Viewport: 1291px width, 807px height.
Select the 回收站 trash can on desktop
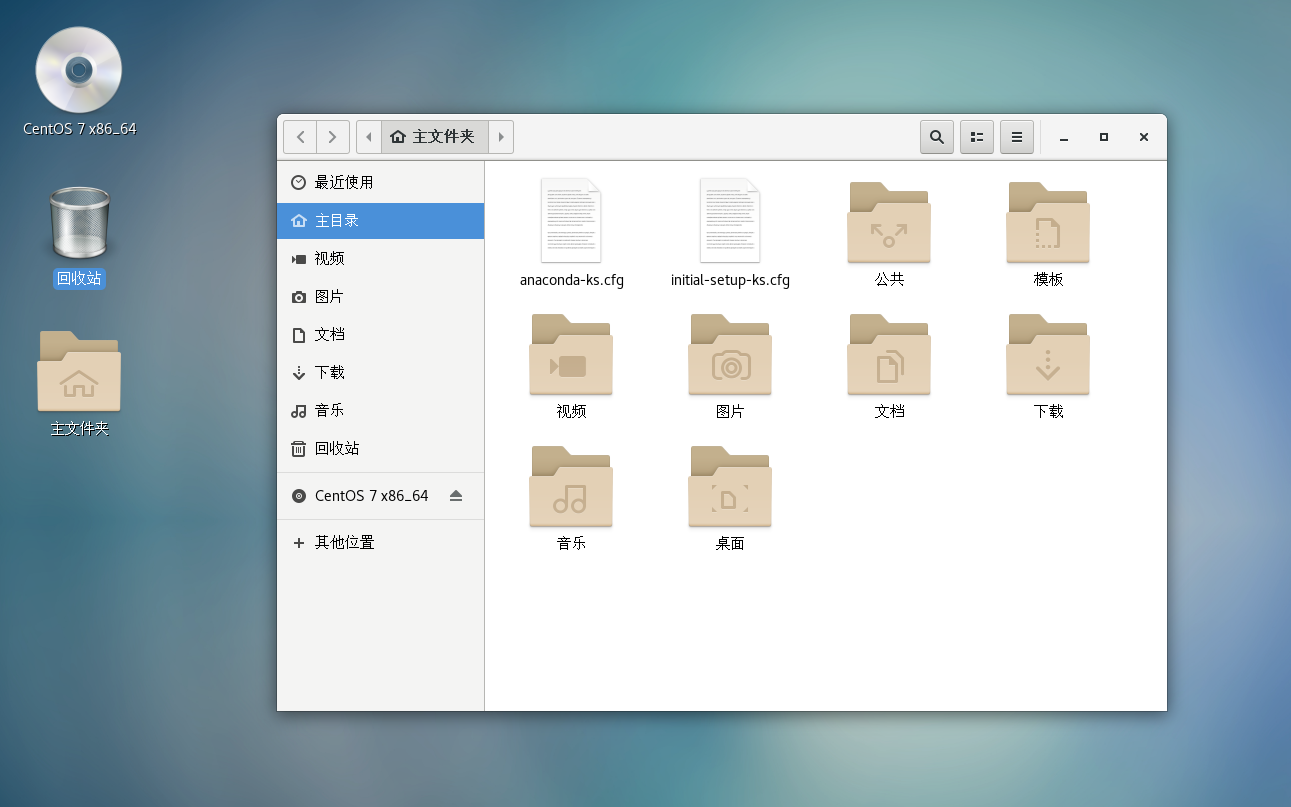pos(79,223)
